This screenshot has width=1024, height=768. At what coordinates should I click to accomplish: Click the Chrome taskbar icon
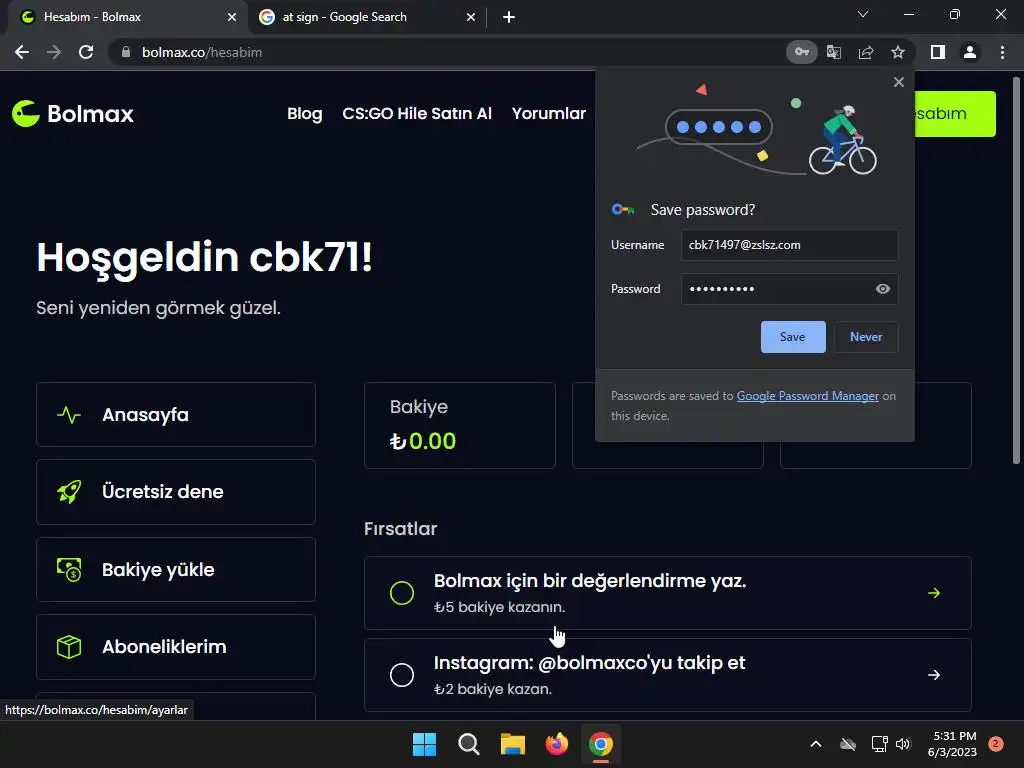[x=601, y=744]
